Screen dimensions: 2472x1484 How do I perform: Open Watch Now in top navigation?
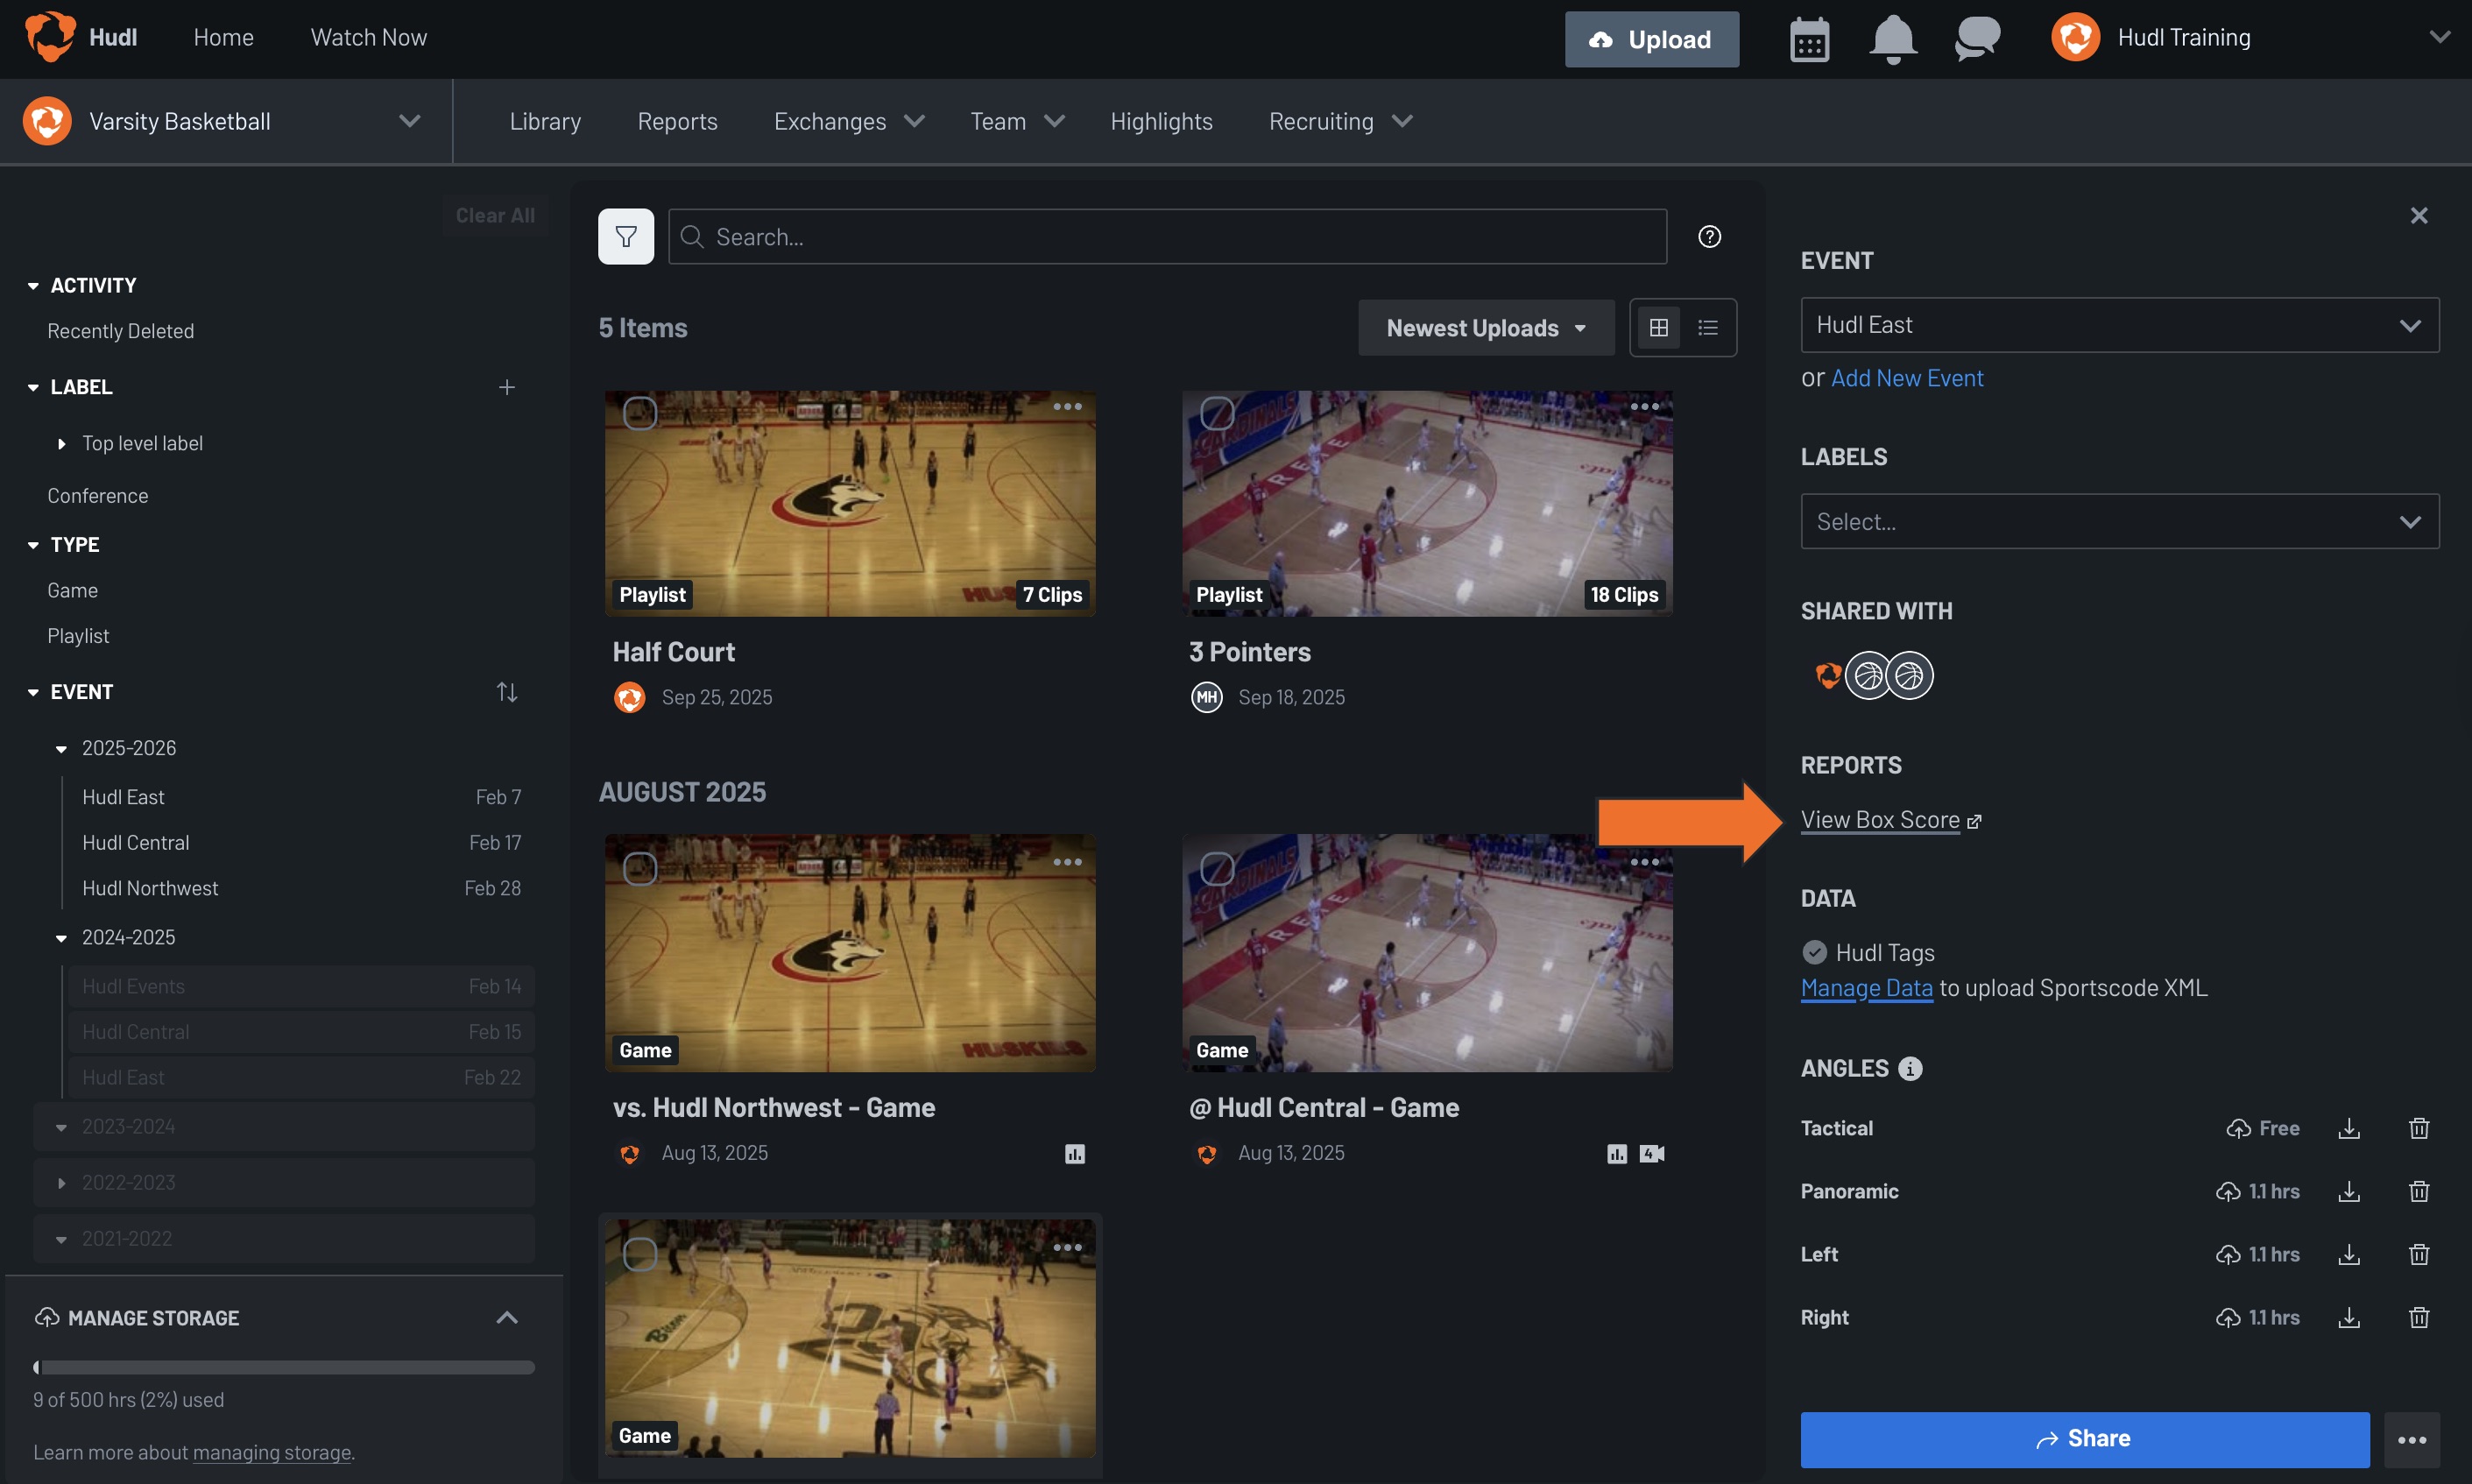(369, 37)
